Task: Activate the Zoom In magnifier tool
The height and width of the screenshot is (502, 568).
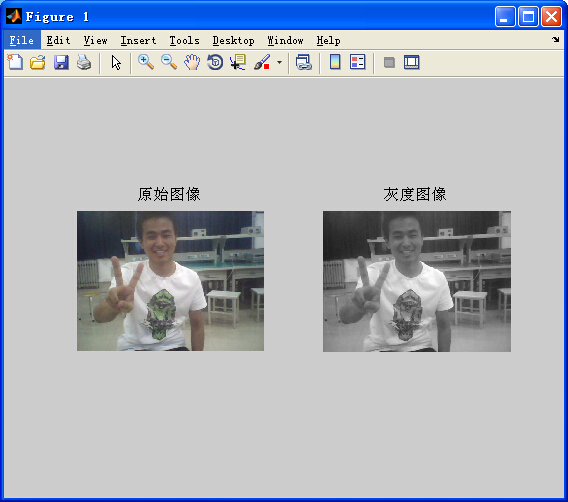Action: tap(146, 62)
